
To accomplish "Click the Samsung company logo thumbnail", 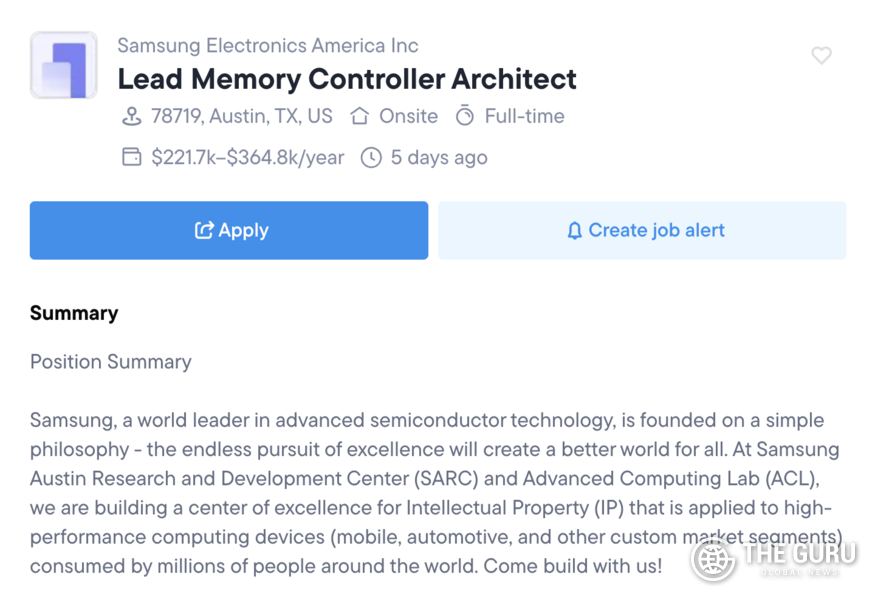I will click(64, 65).
